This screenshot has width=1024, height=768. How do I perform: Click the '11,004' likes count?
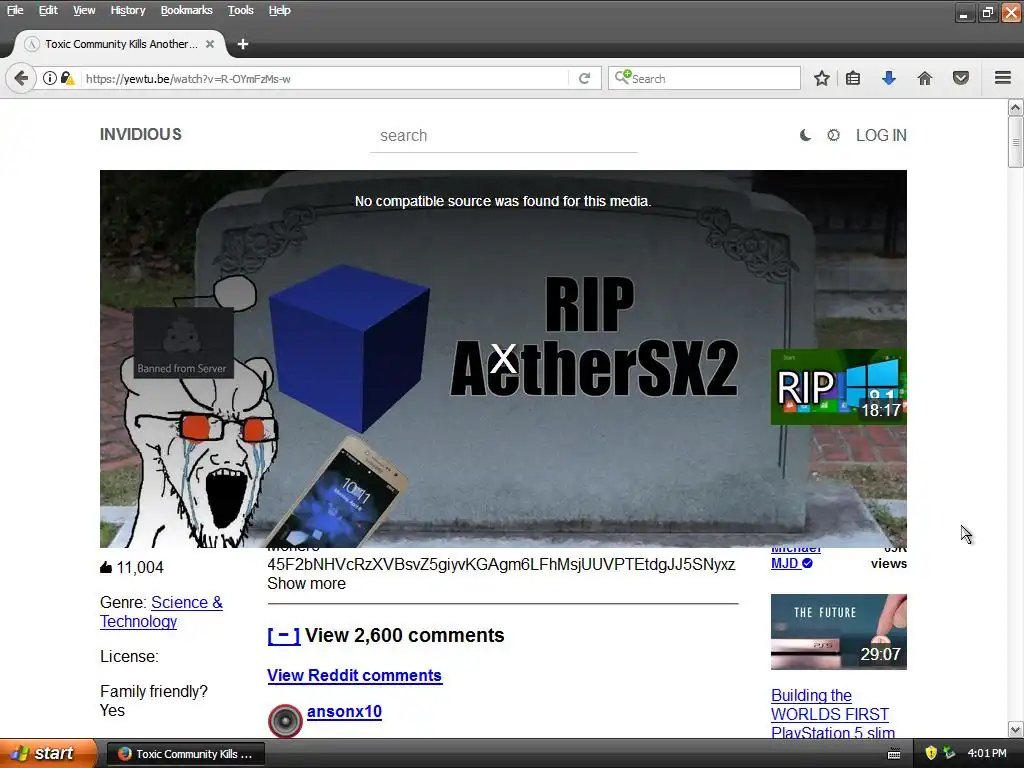click(140, 568)
